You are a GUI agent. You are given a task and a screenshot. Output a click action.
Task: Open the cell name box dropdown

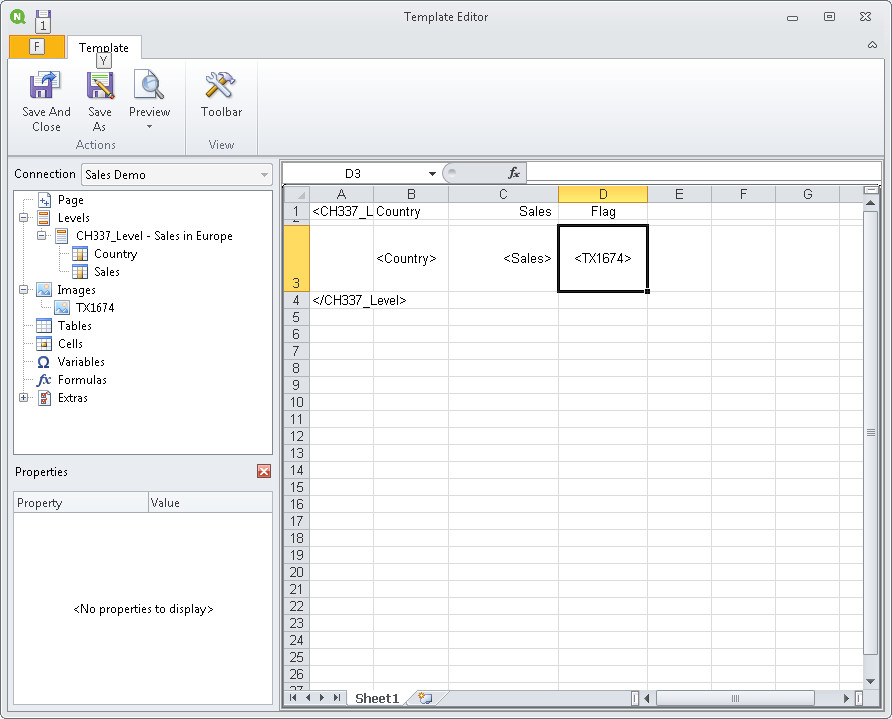coord(432,172)
